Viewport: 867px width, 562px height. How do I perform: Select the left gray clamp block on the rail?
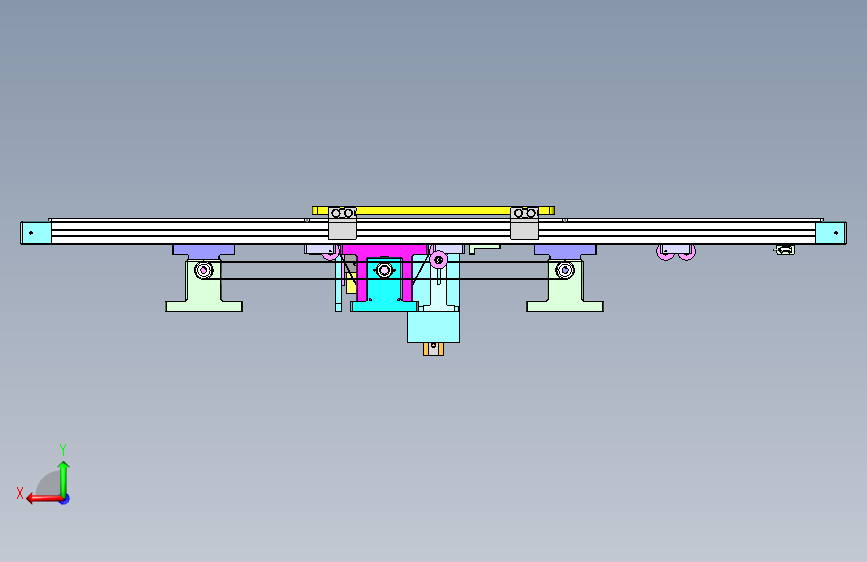click(x=342, y=223)
